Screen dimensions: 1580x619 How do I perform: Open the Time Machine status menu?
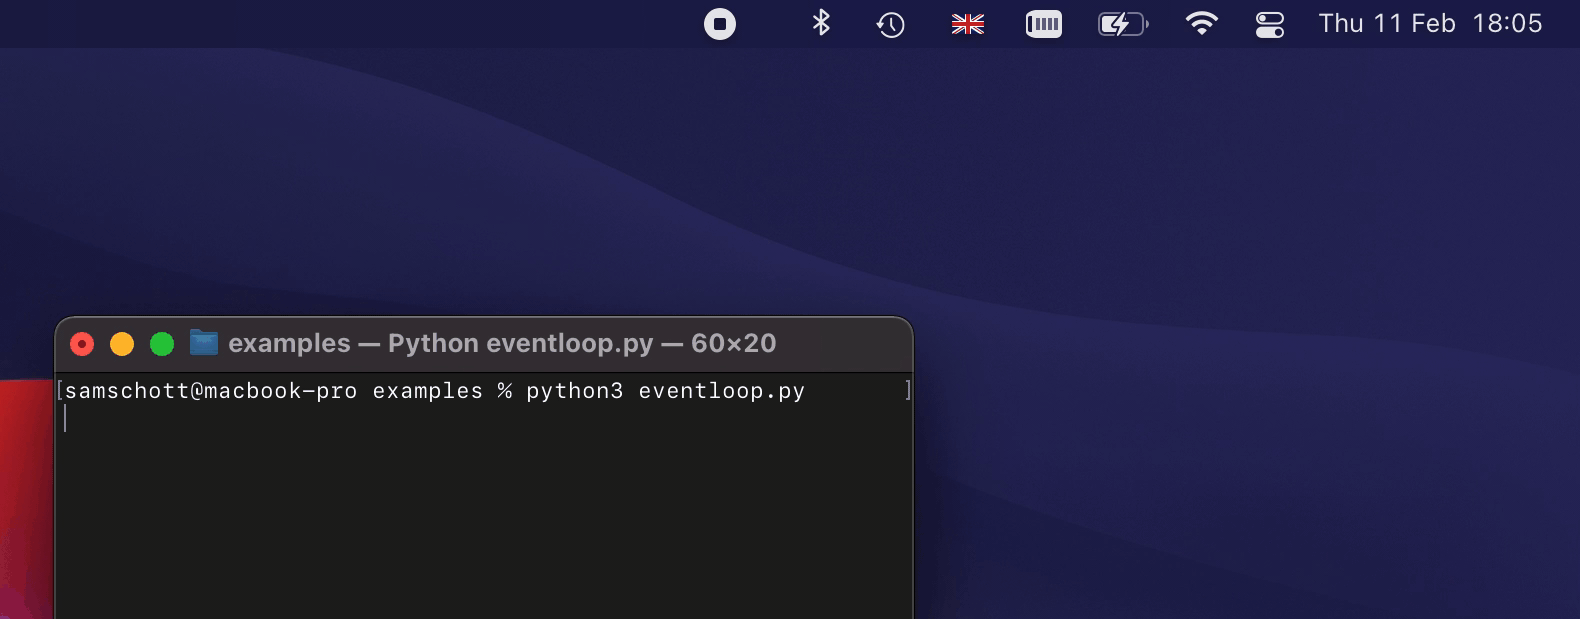891,24
